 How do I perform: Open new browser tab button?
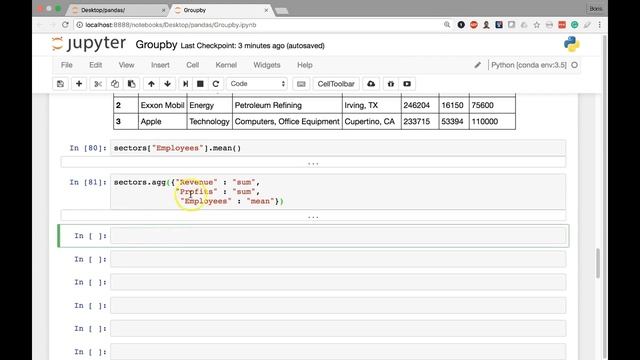[282, 11]
